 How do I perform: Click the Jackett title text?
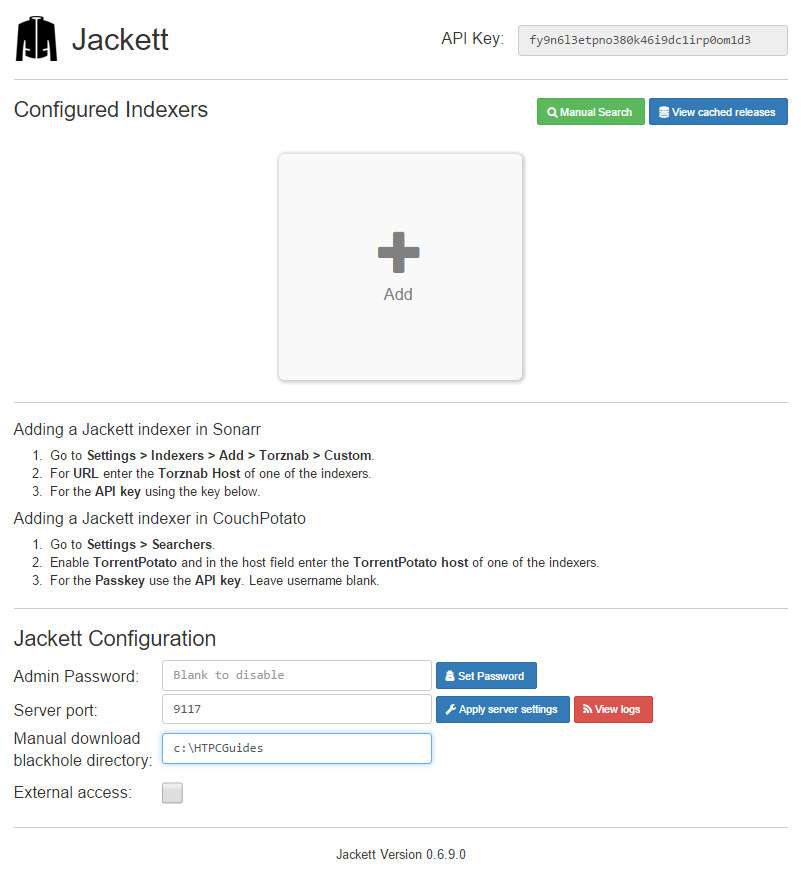click(x=120, y=40)
